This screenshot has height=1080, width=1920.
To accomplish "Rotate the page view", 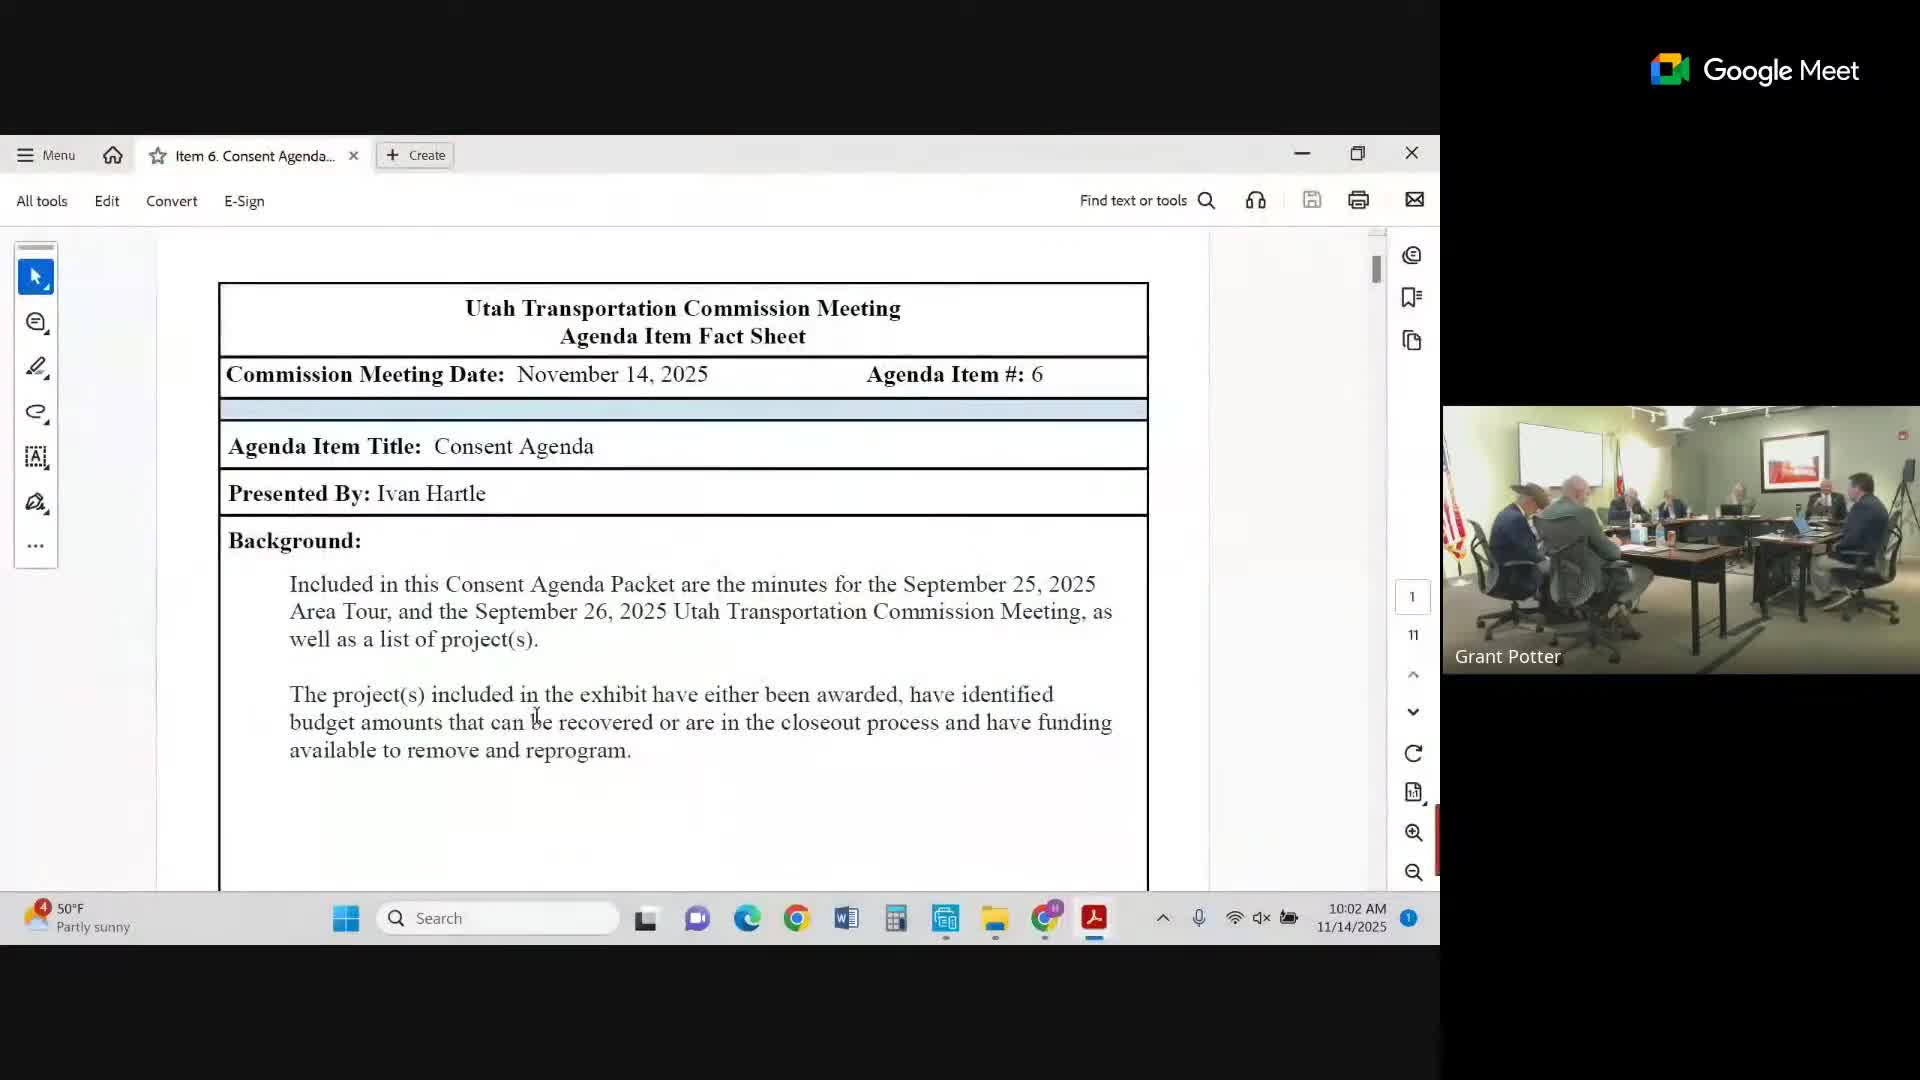I will [1413, 753].
